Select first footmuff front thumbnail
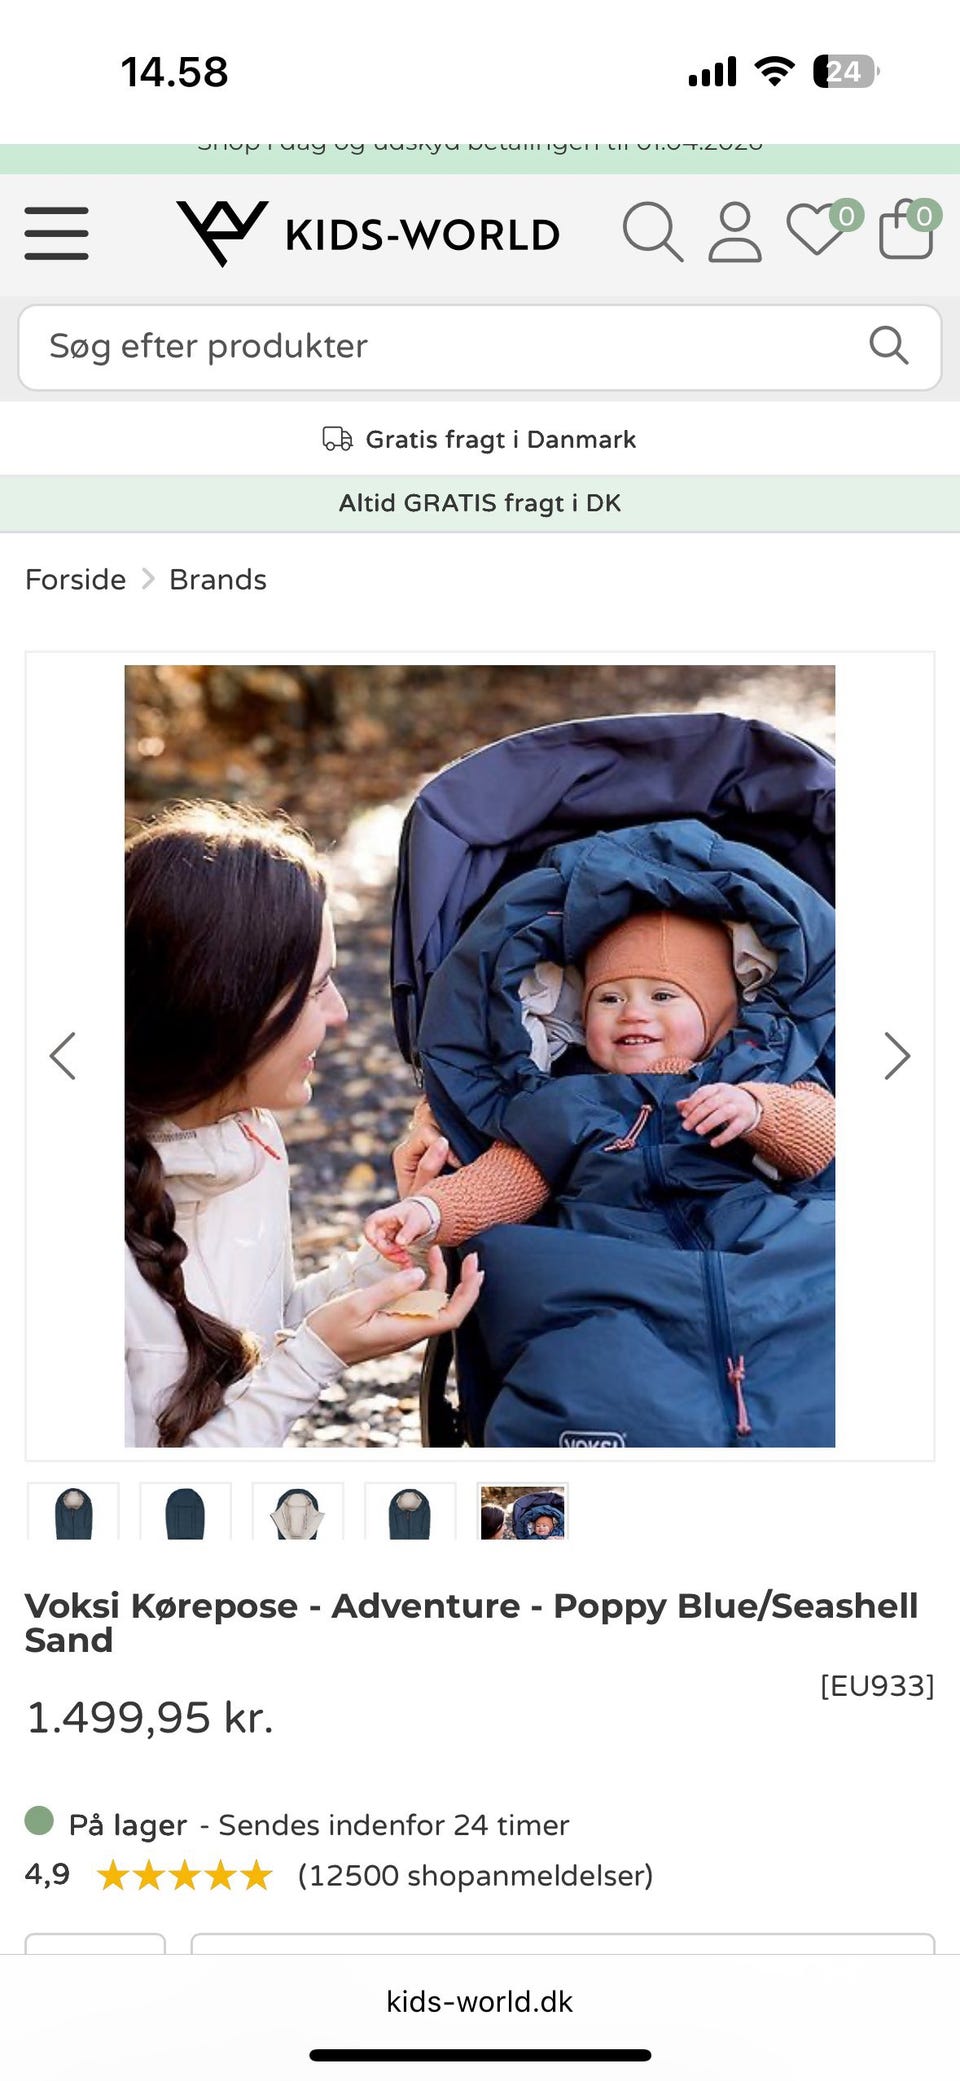 click(x=73, y=1511)
